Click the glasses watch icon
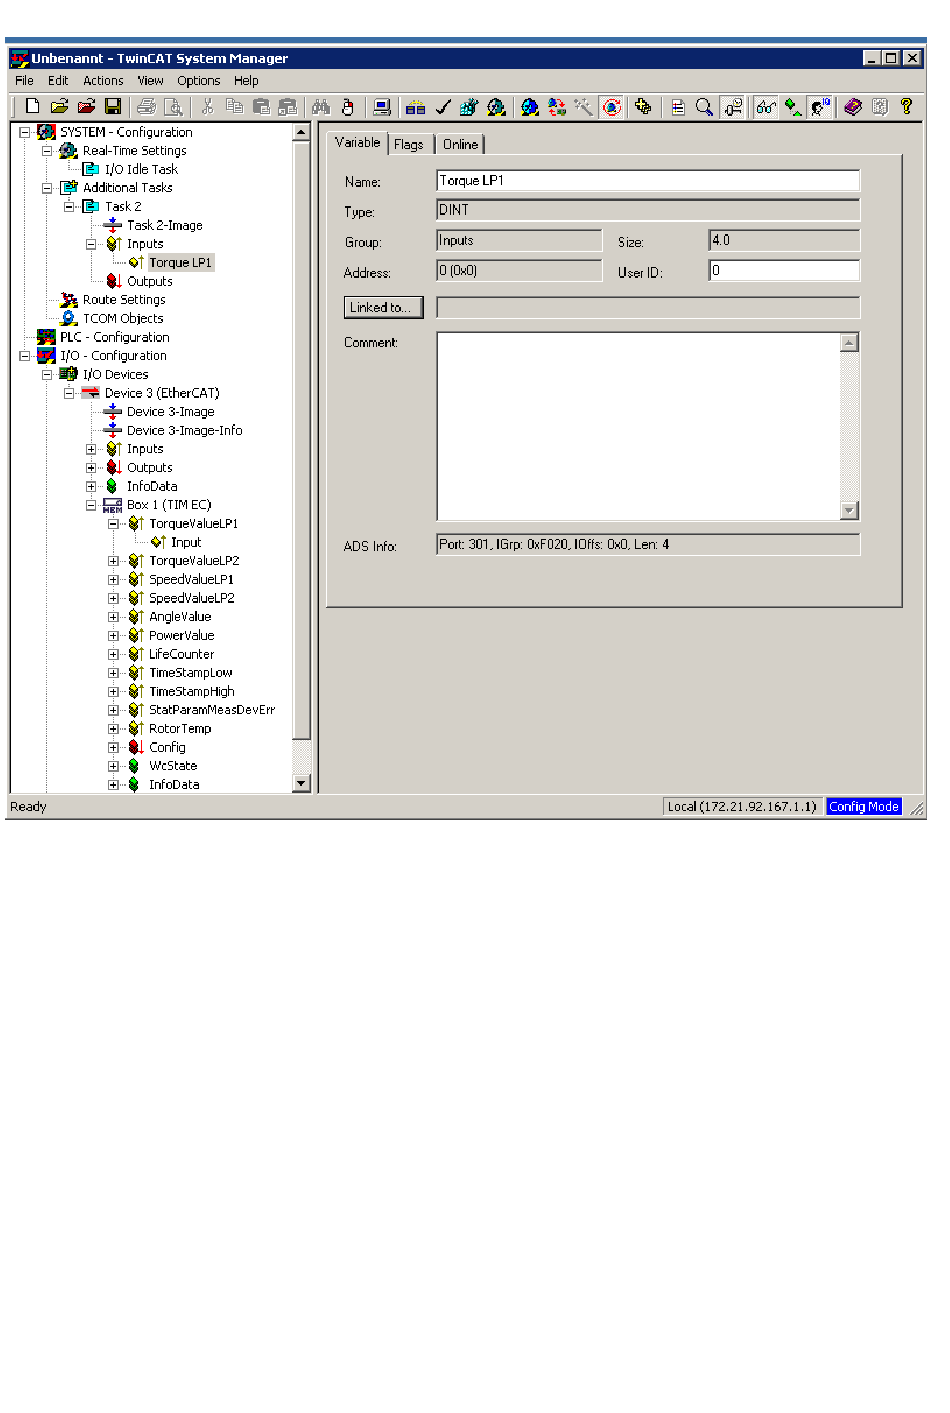The image size is (950, 1413). point(766,106)
